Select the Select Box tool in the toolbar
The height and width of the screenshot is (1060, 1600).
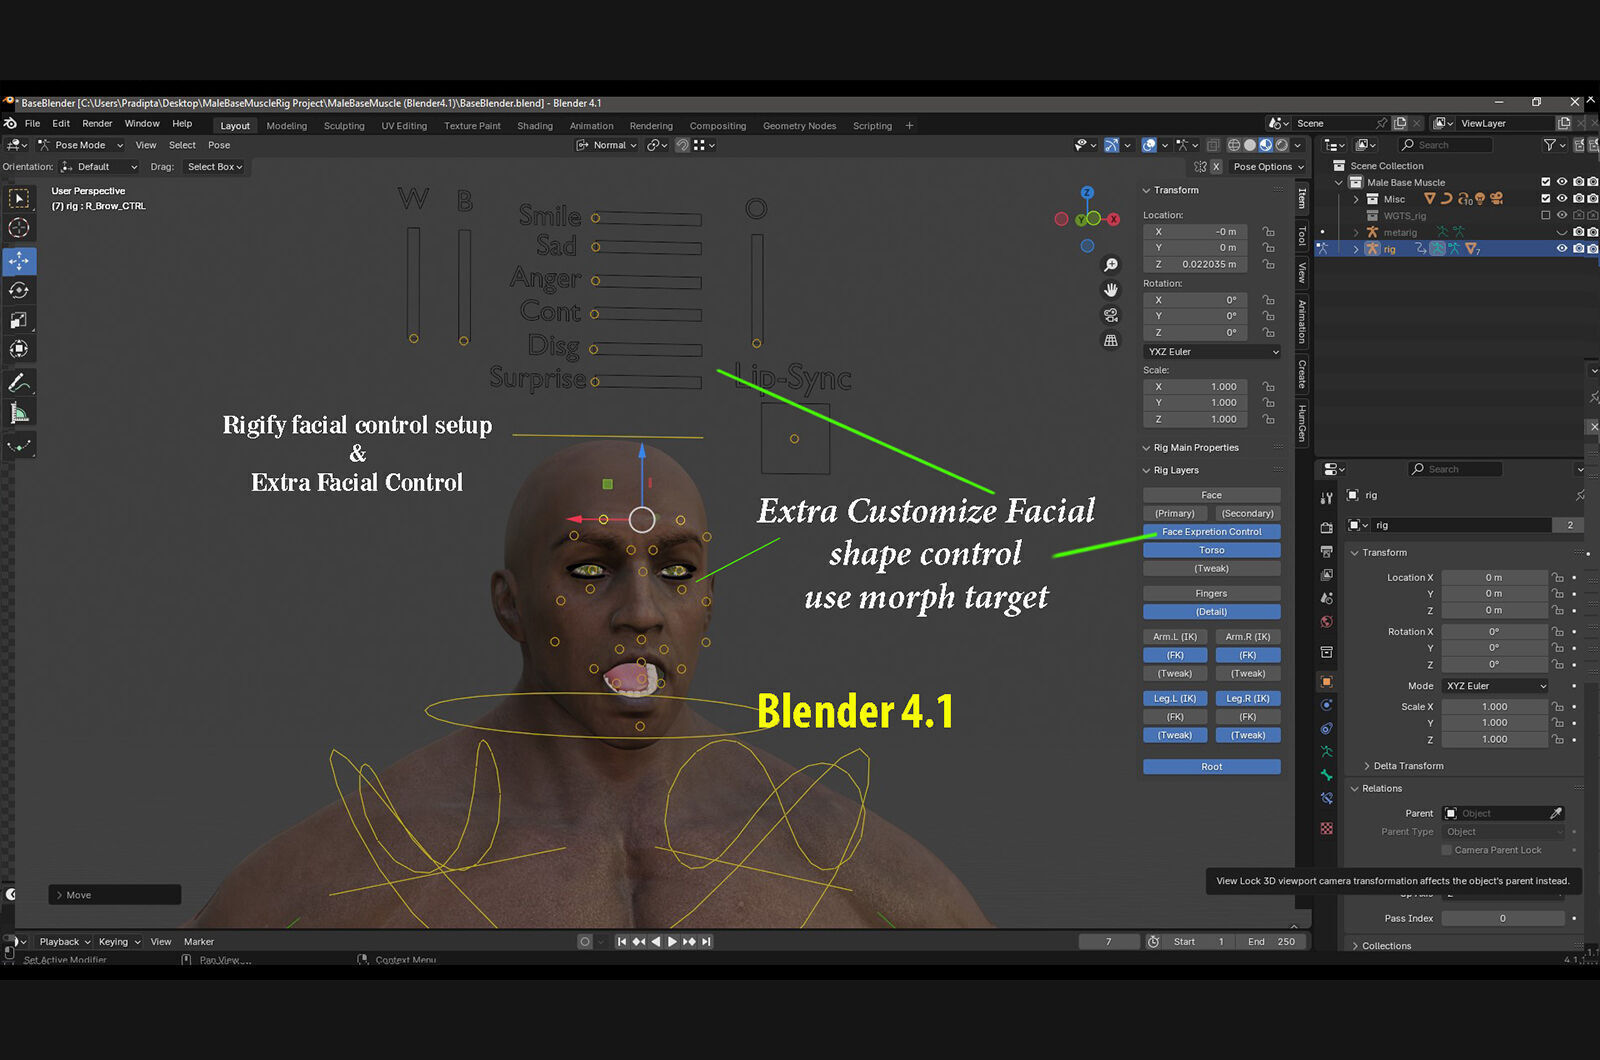pyautogui.click(x=19, y=198)
